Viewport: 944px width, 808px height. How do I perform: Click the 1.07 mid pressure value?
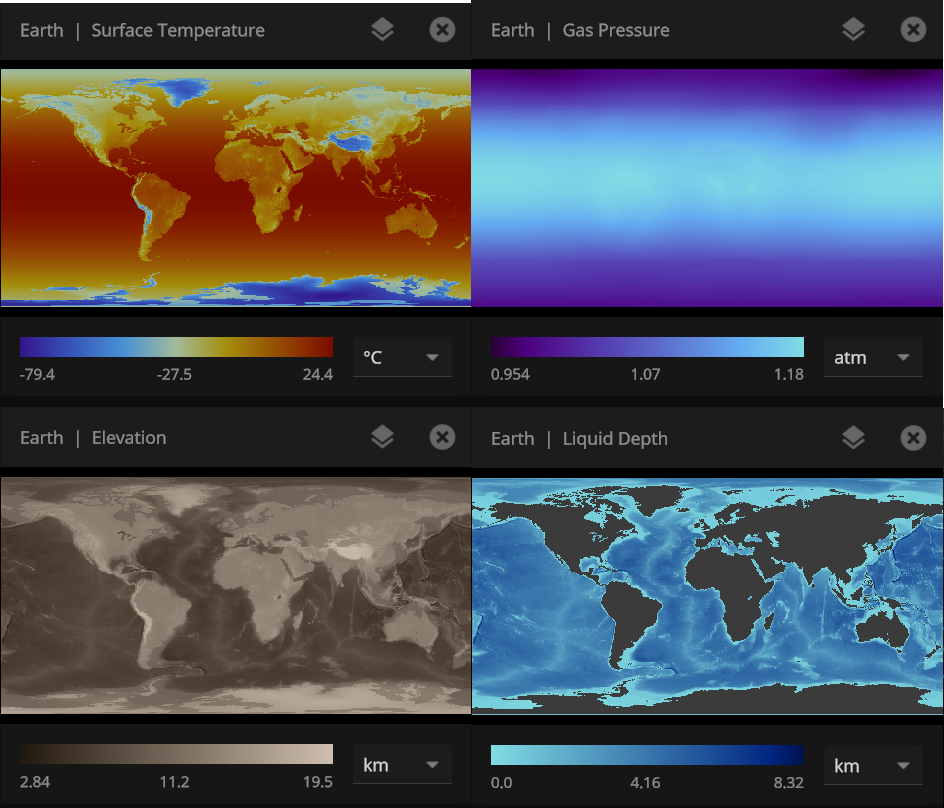pos(645,374)
